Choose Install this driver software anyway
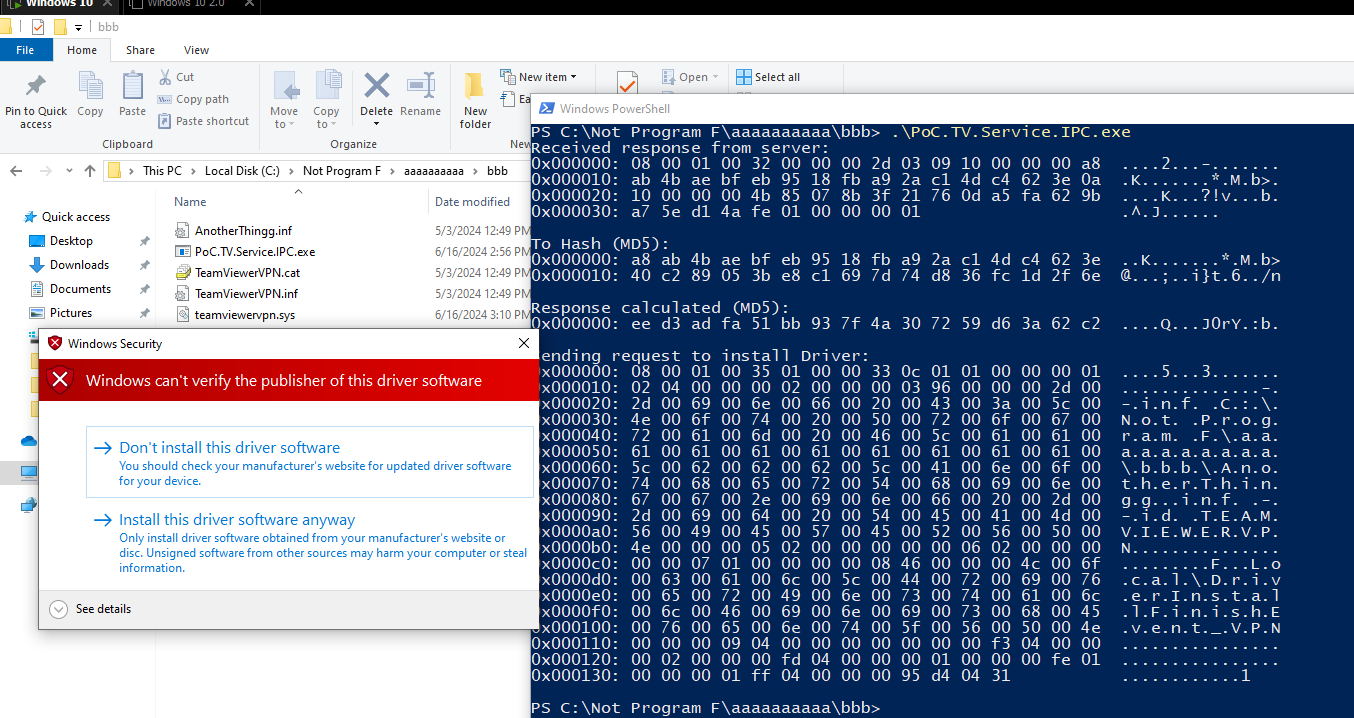The width and height of the screenshot is (1354, 718). coord(310,542)
